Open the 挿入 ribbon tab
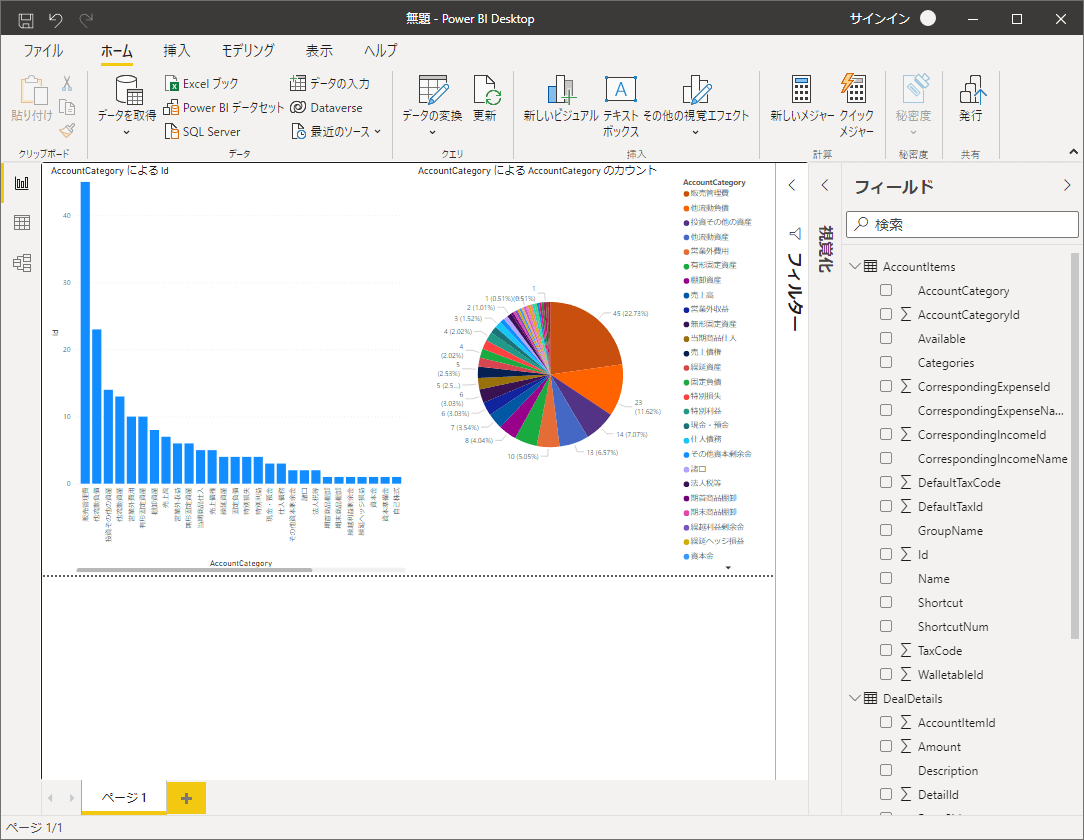The height and width of the screenshot is (840, 1084). [176, 50]
